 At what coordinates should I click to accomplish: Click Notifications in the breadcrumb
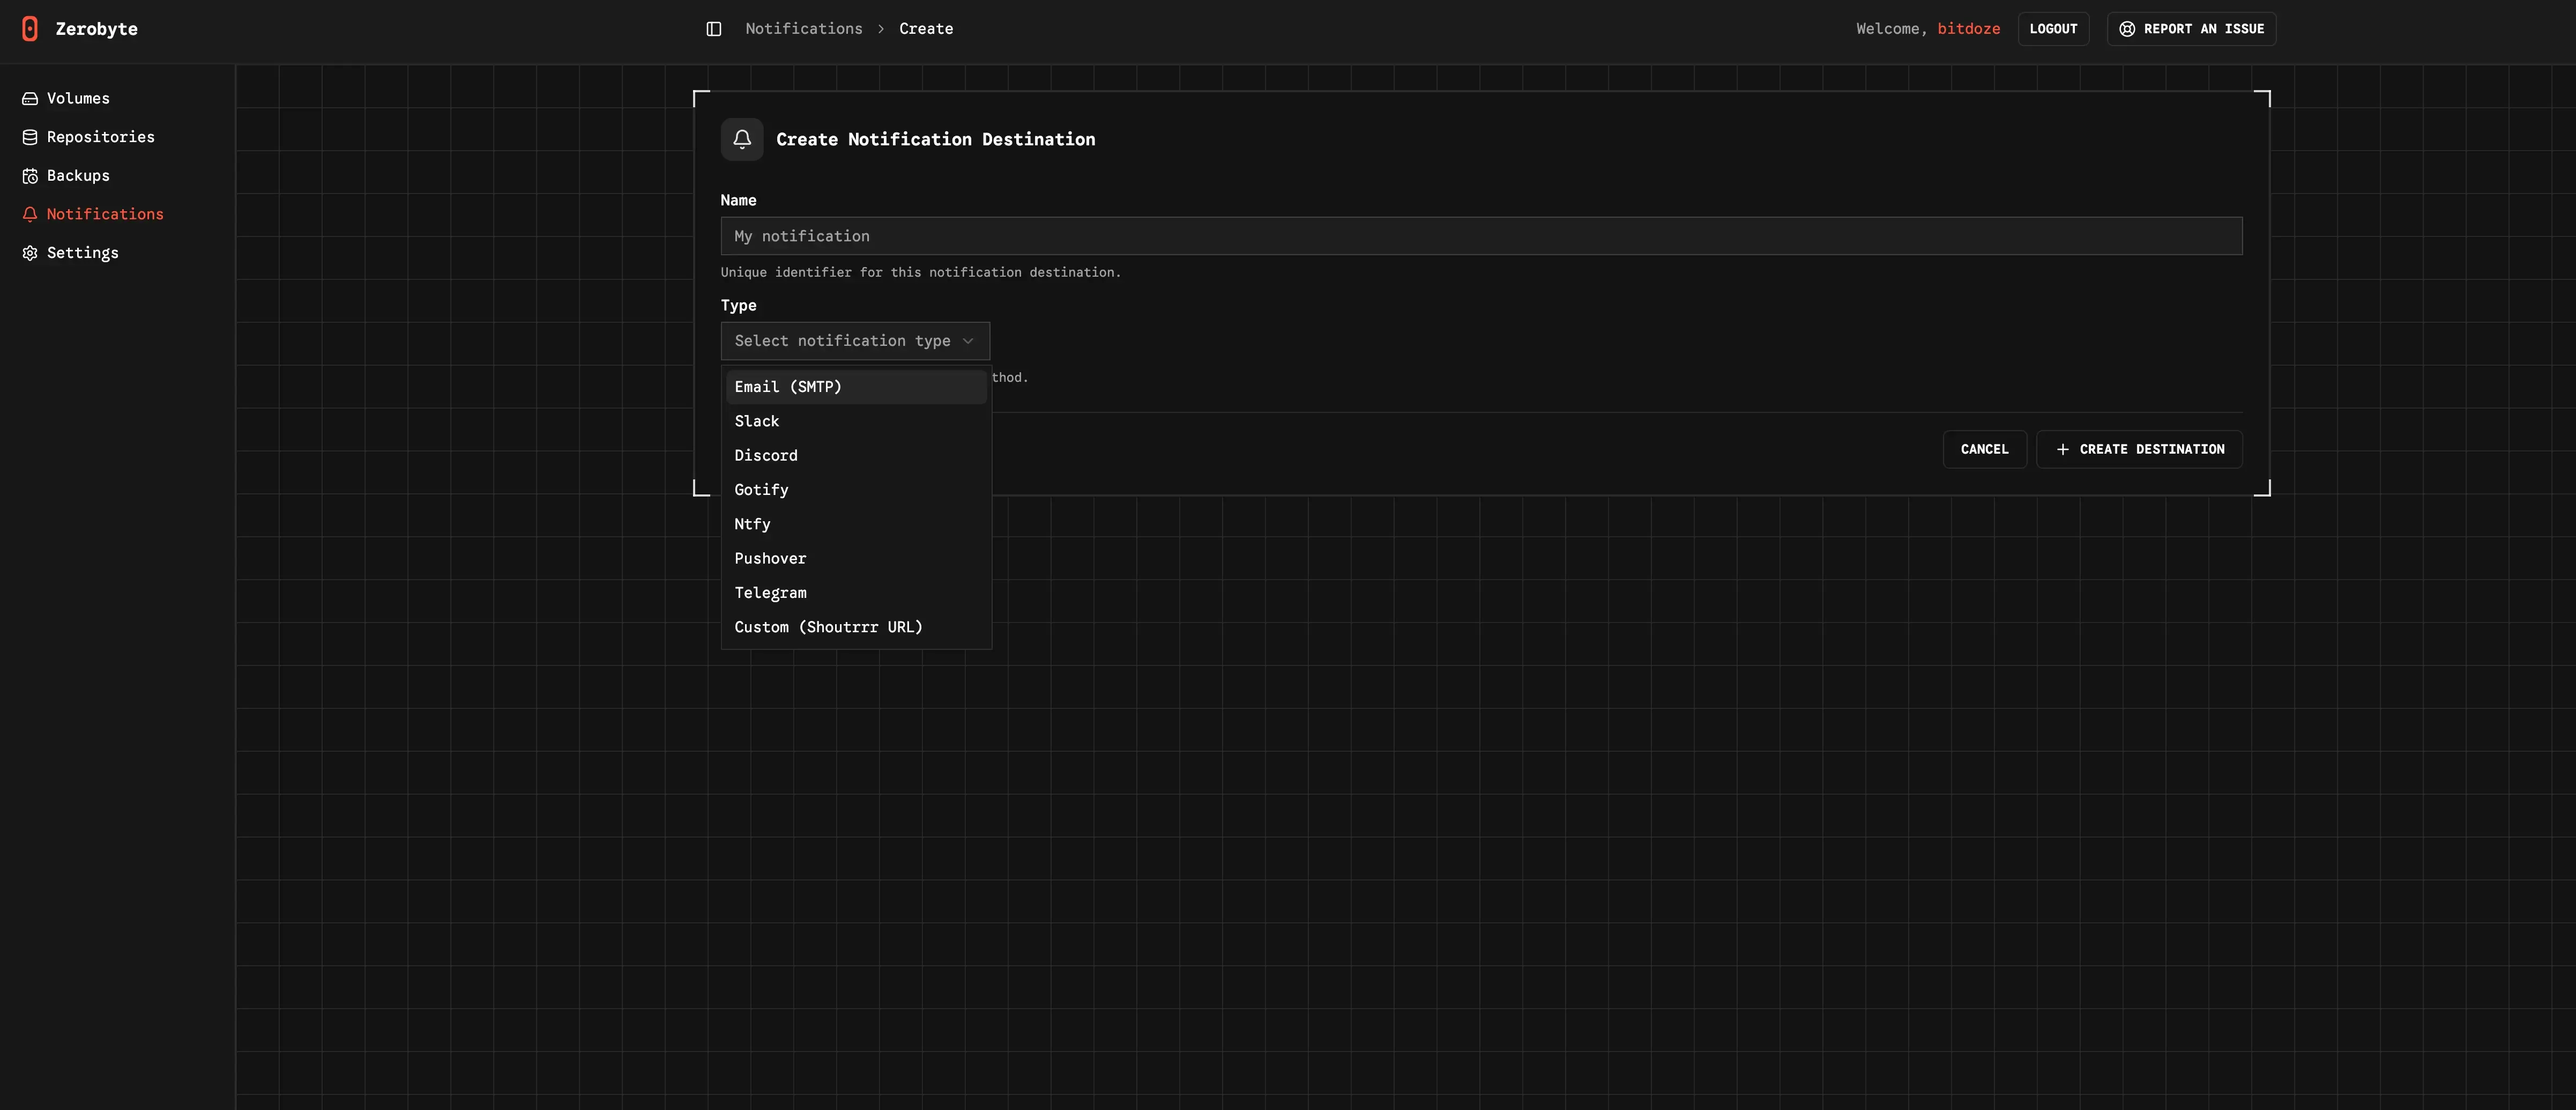coord(804,28)
